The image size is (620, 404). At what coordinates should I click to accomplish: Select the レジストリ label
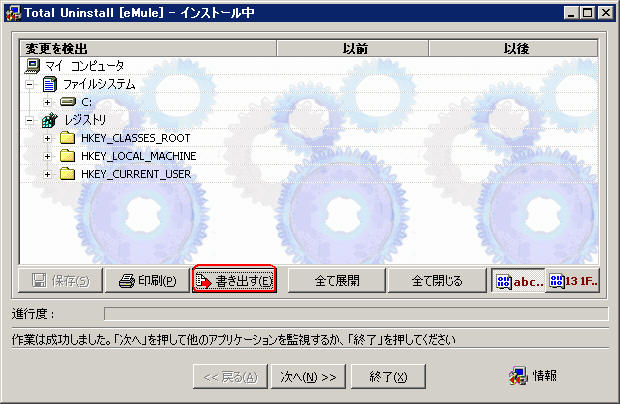point(85,120)
